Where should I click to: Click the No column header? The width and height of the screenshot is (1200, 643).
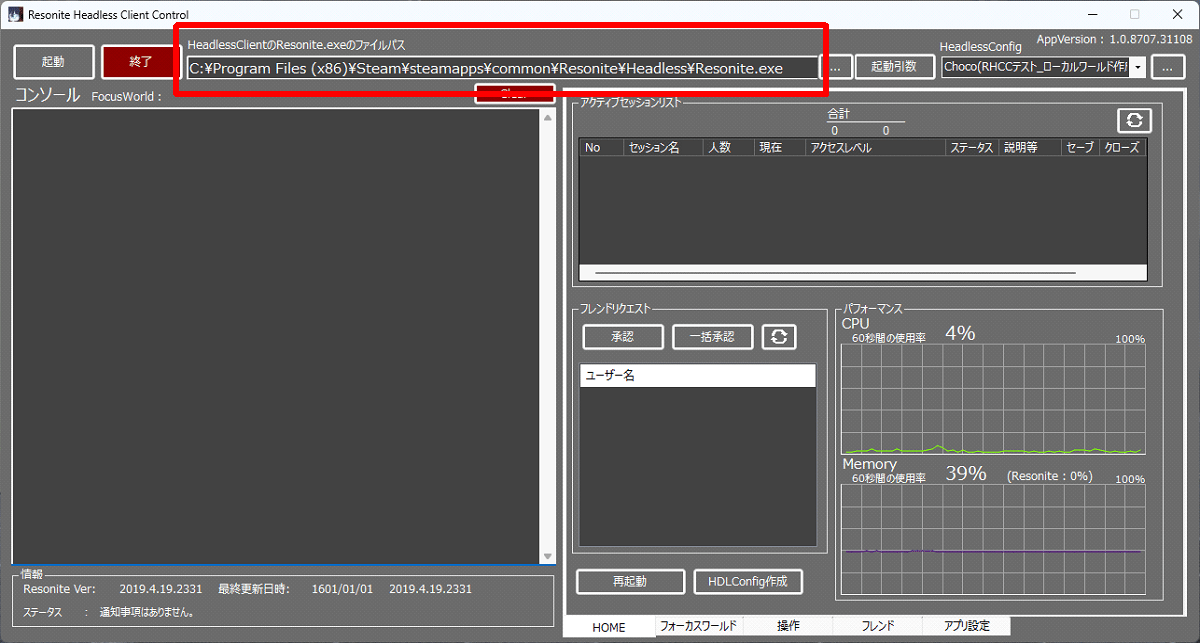[x=600, y=147]
